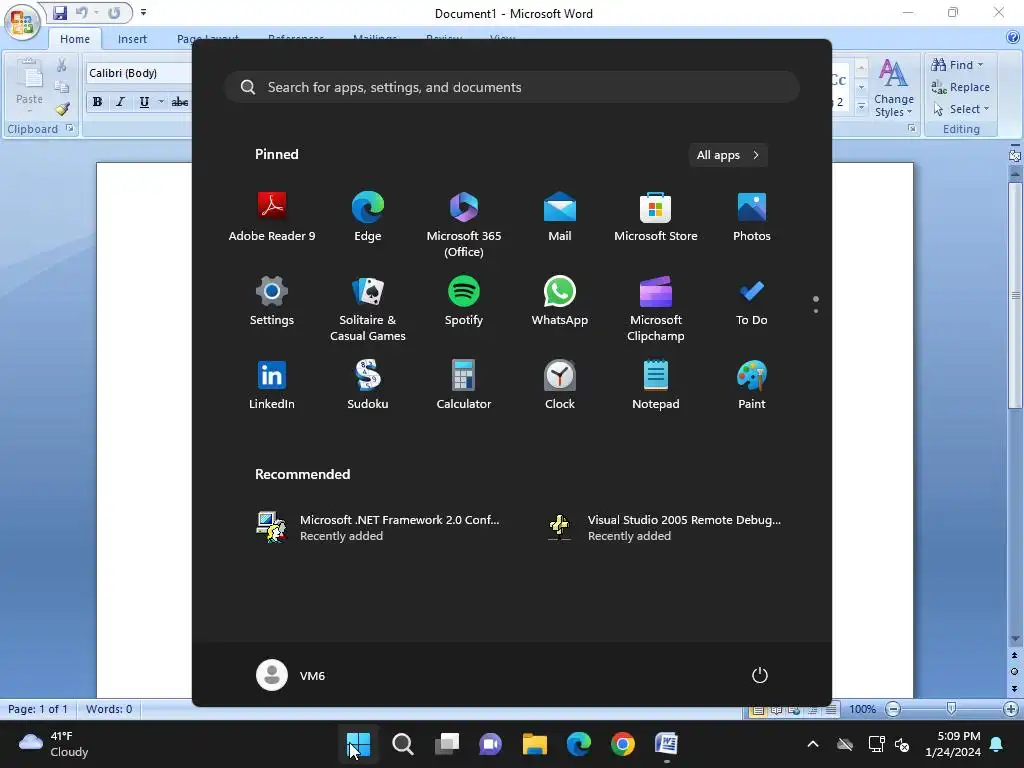Open Settings from the Start menu
Image resolution: width=1024 pixels, height=768 pixels.
(272, 301)
